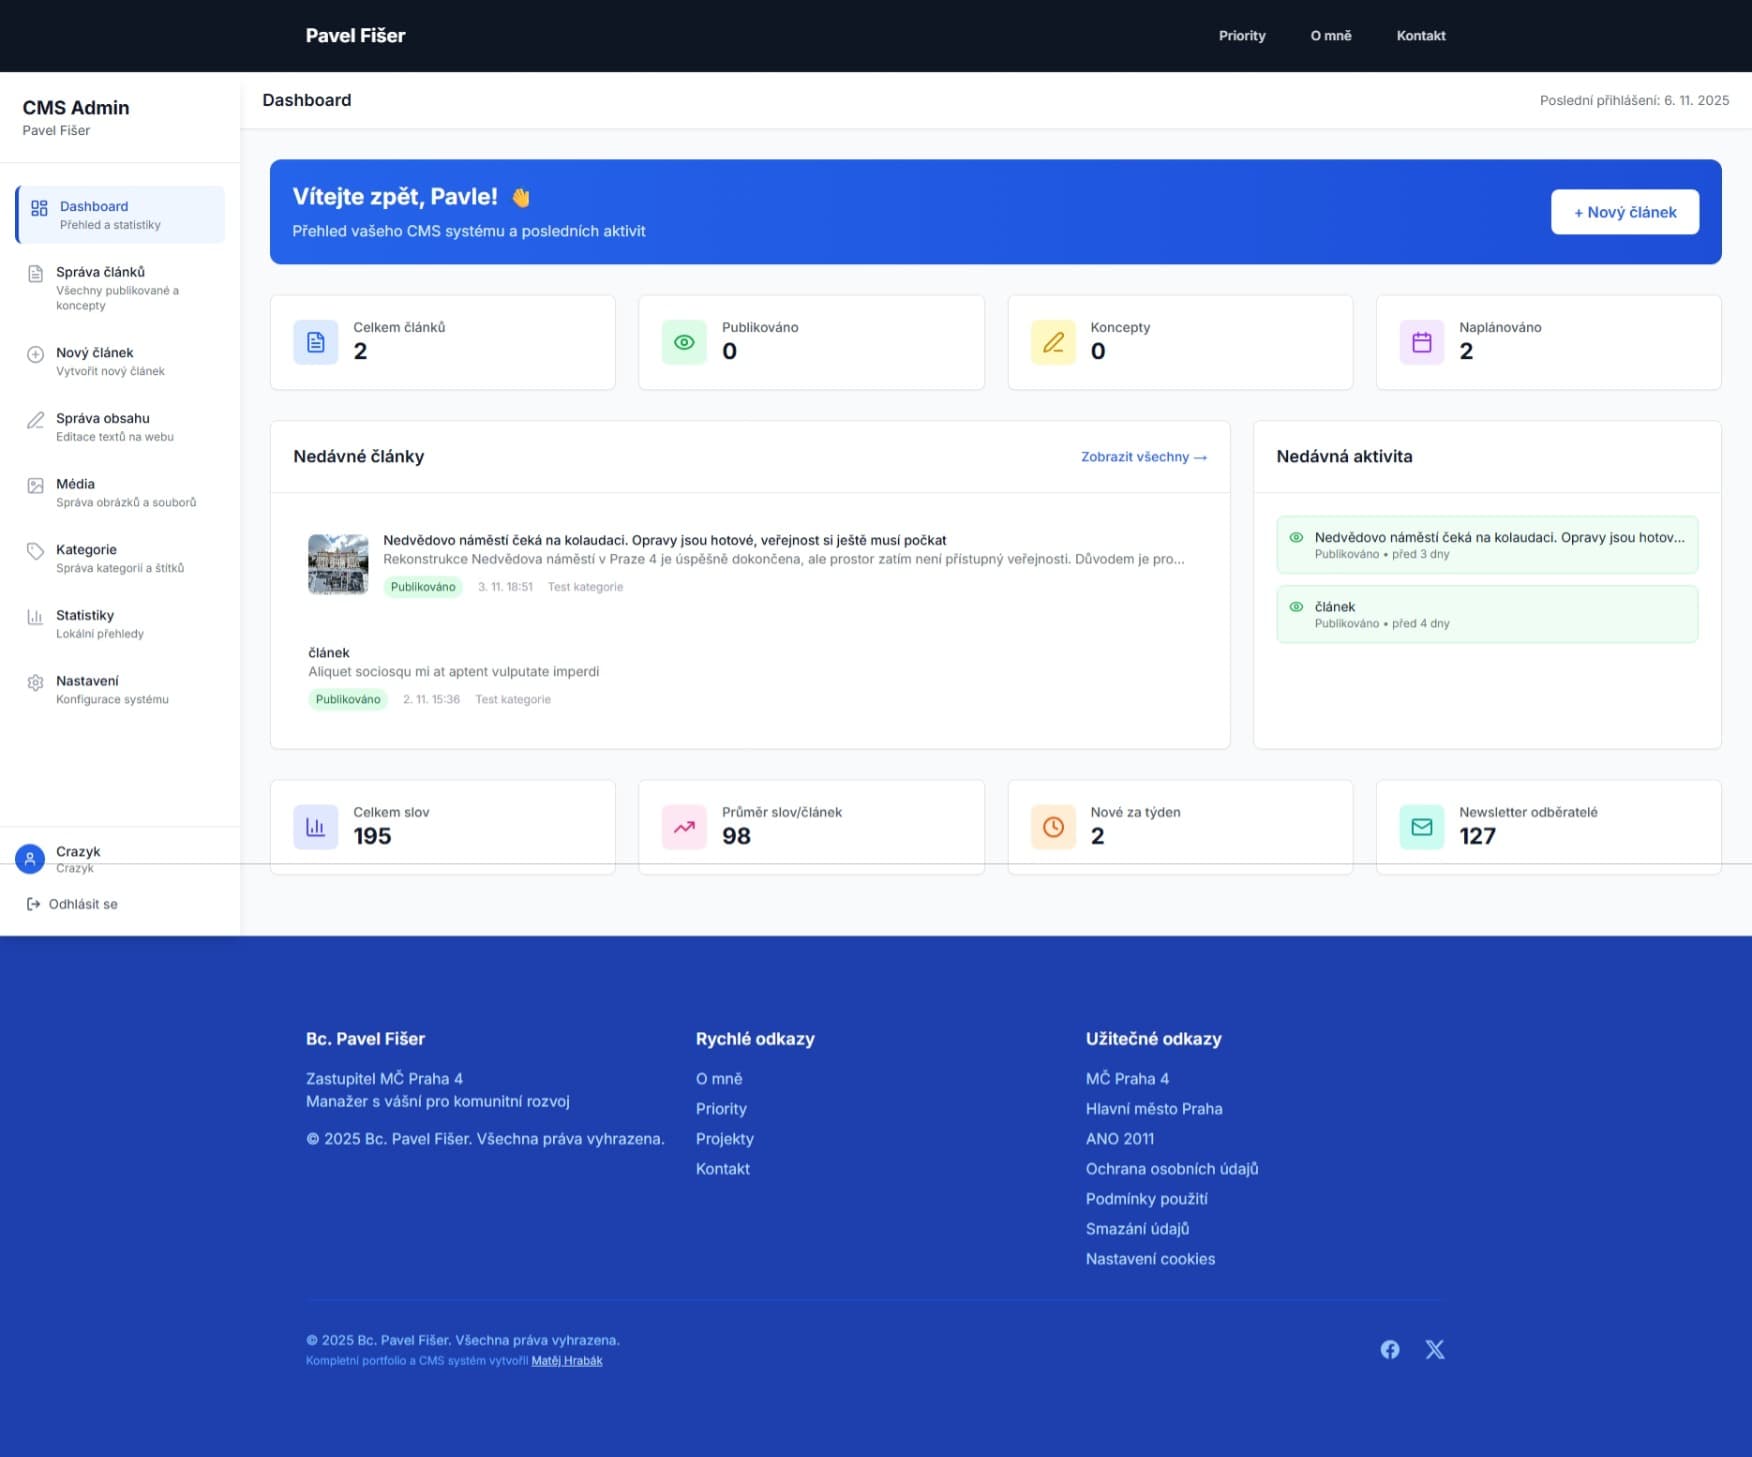This screenshot has height=1457, width=1752.
Task: Click the Facebook icon in the footer
Action: click(1390, 1349)
